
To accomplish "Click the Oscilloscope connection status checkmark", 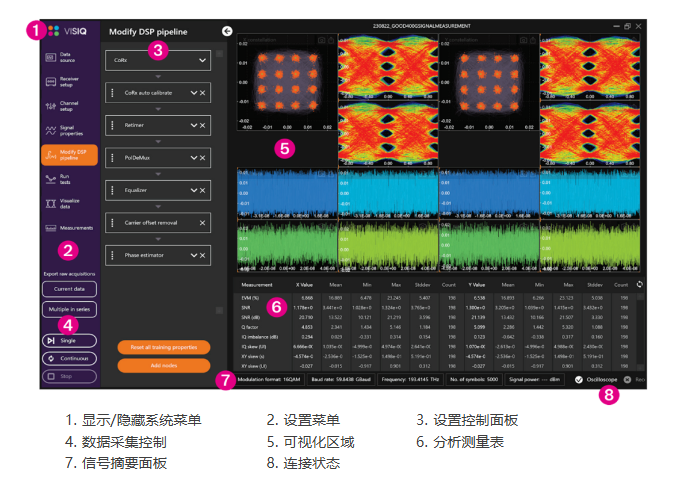I will [579, 379].
